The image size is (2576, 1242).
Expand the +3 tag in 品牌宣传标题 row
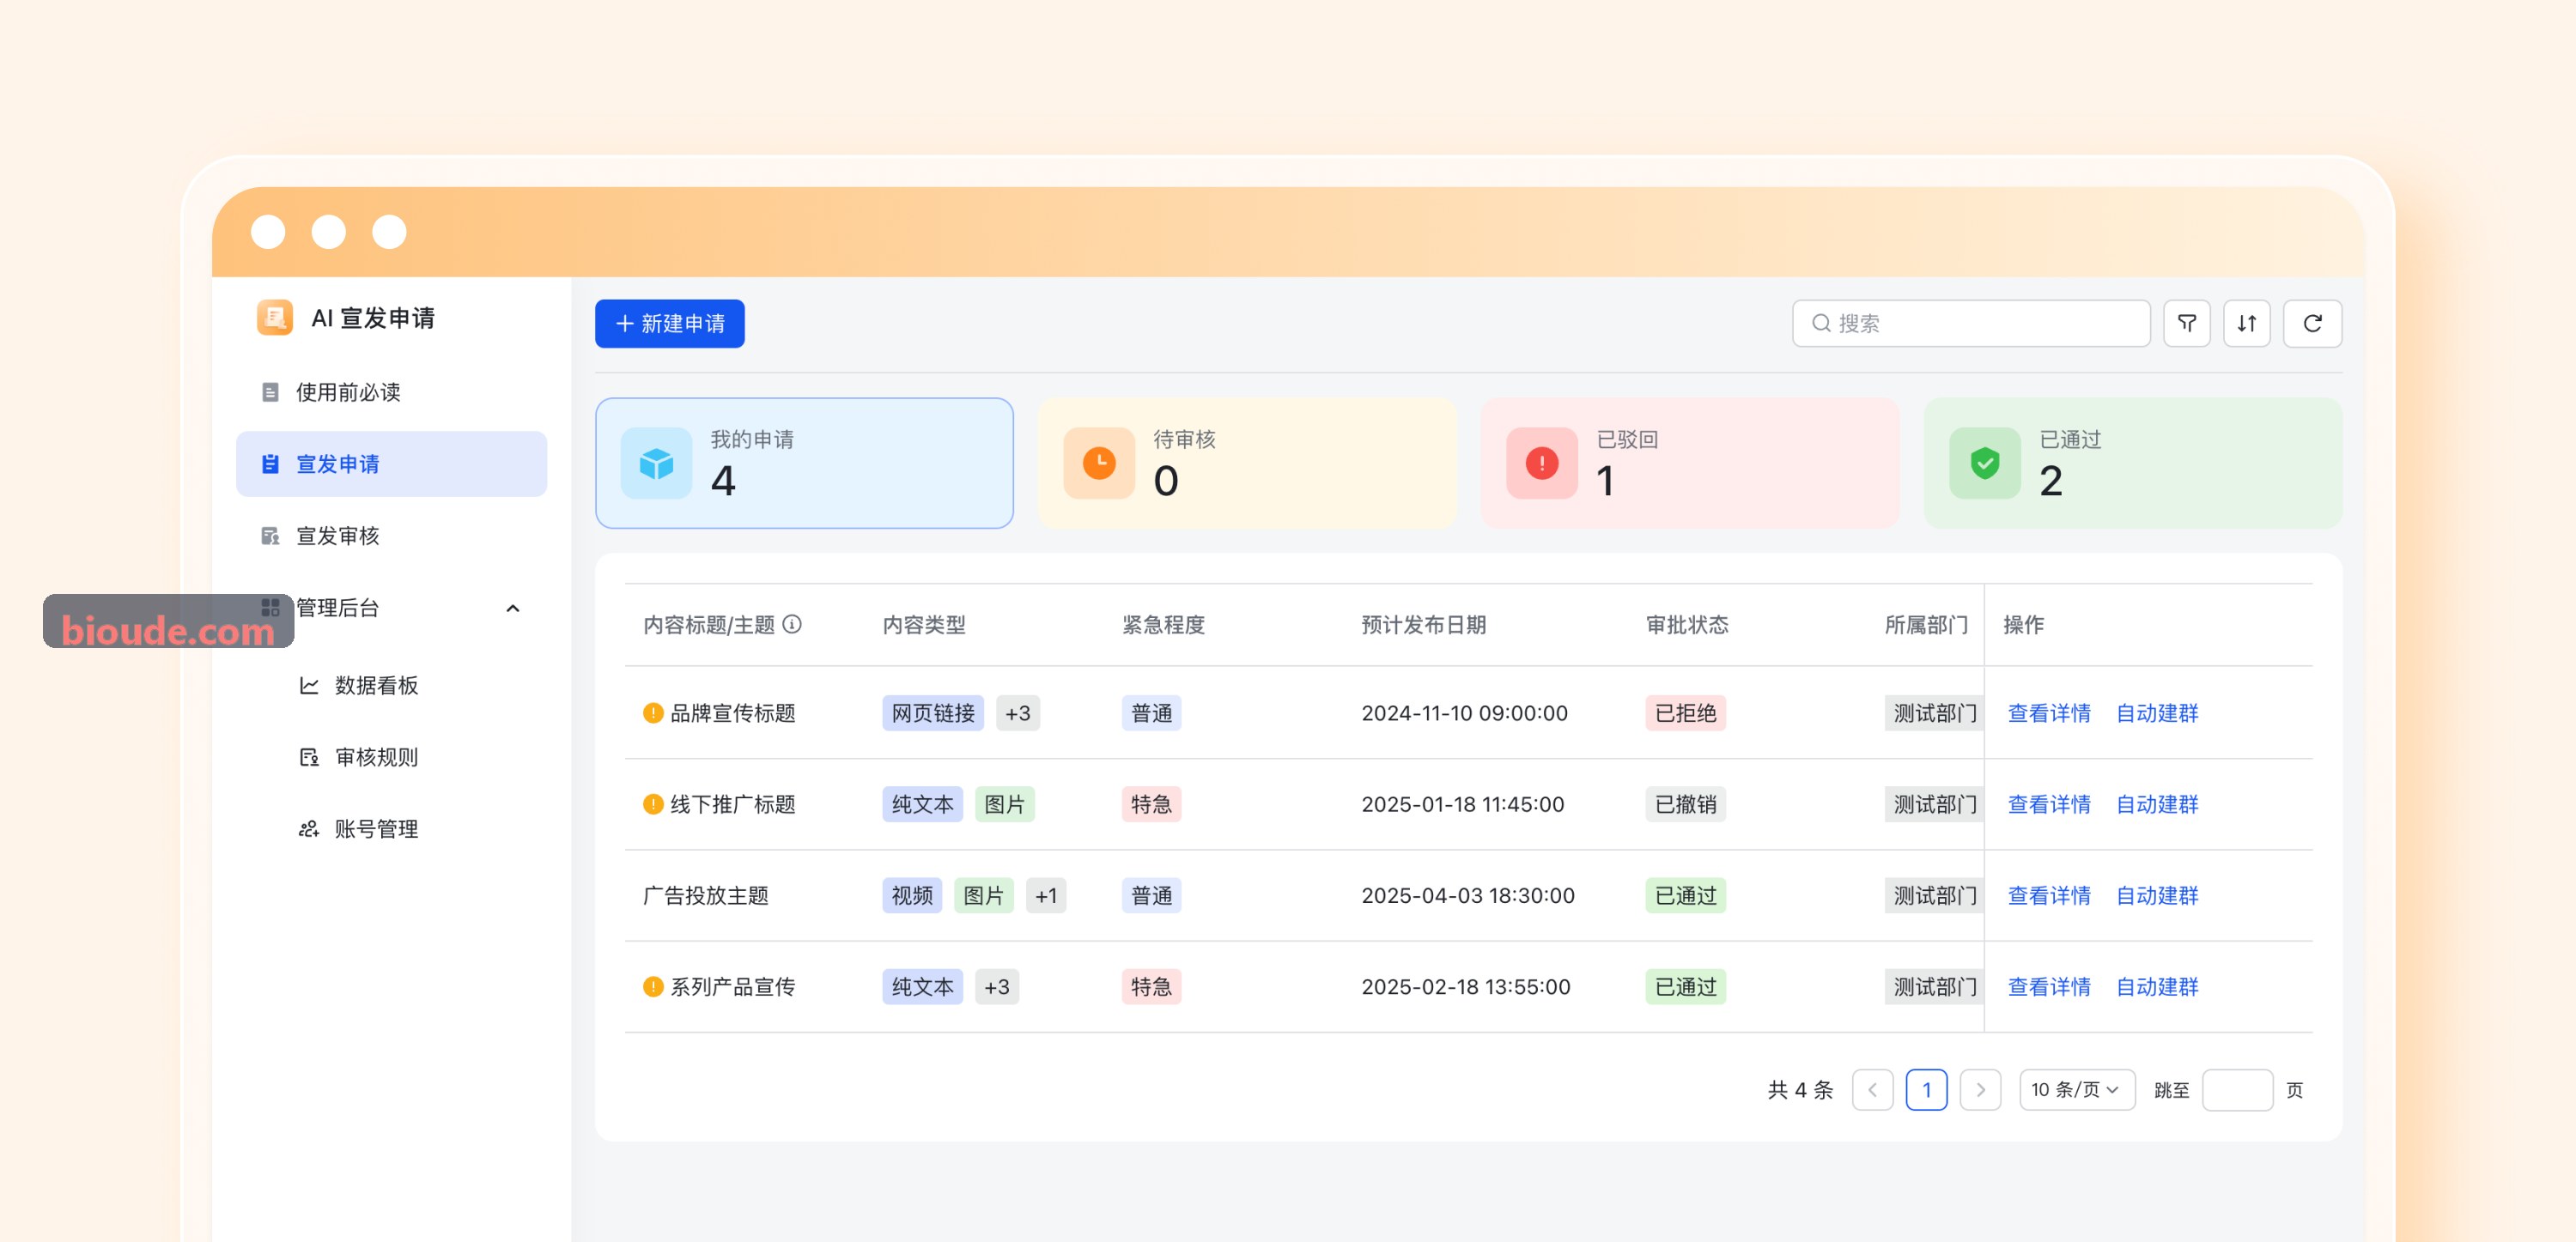[1017, 713]
